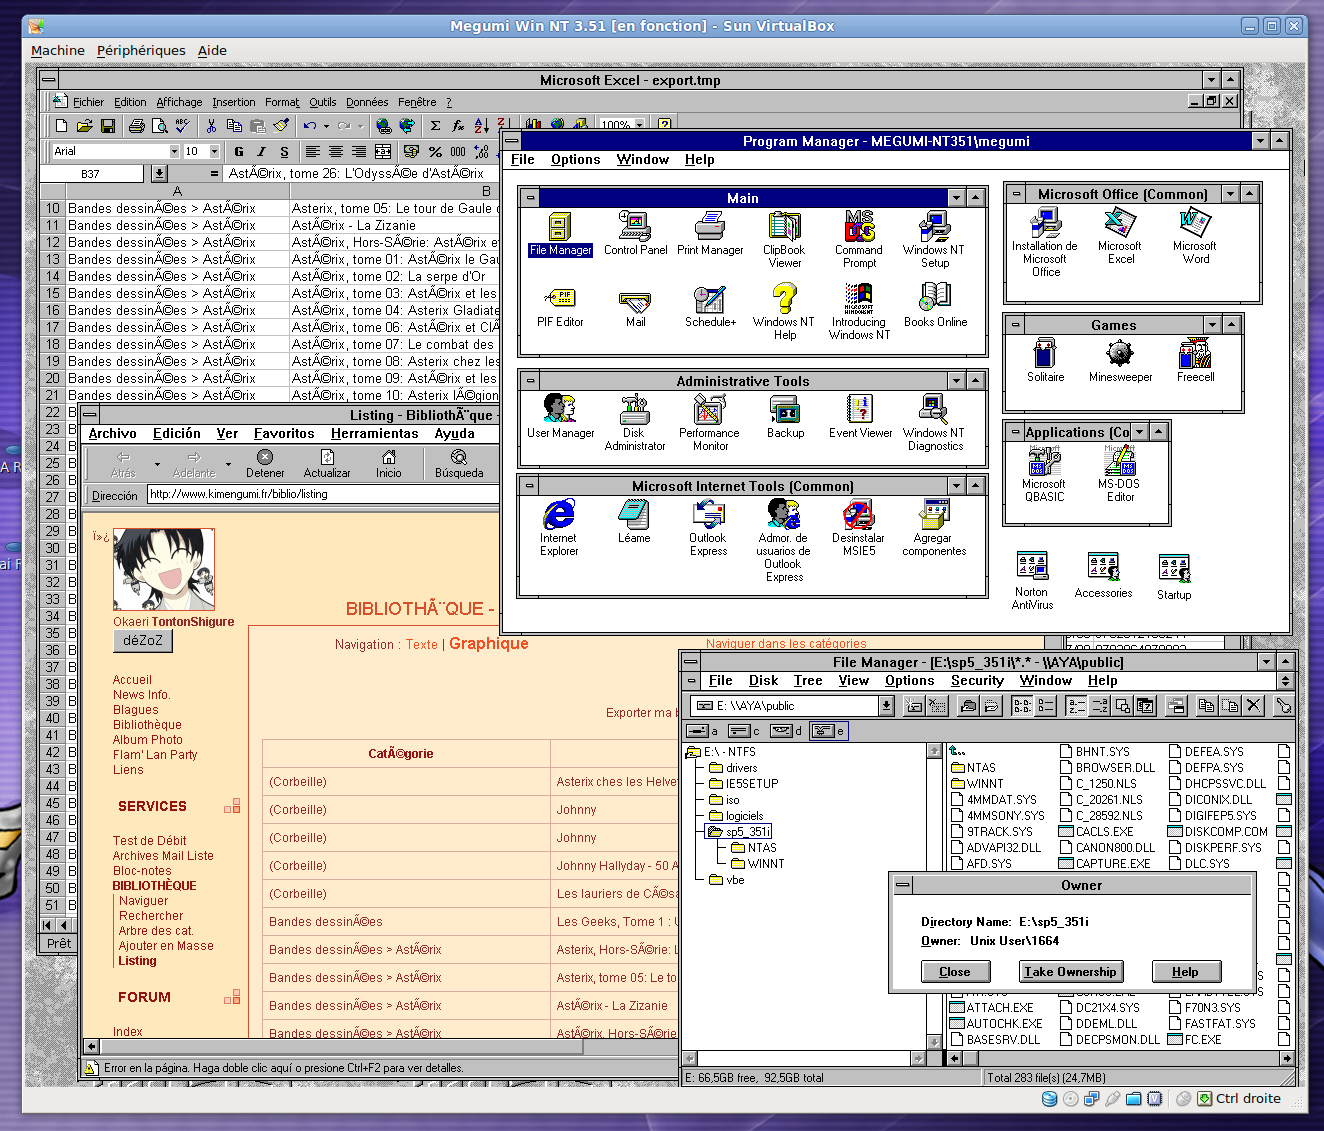
Task: Open the B37 name box dropdown arrow
Action: pyautogui.click(x=159, y=174)
